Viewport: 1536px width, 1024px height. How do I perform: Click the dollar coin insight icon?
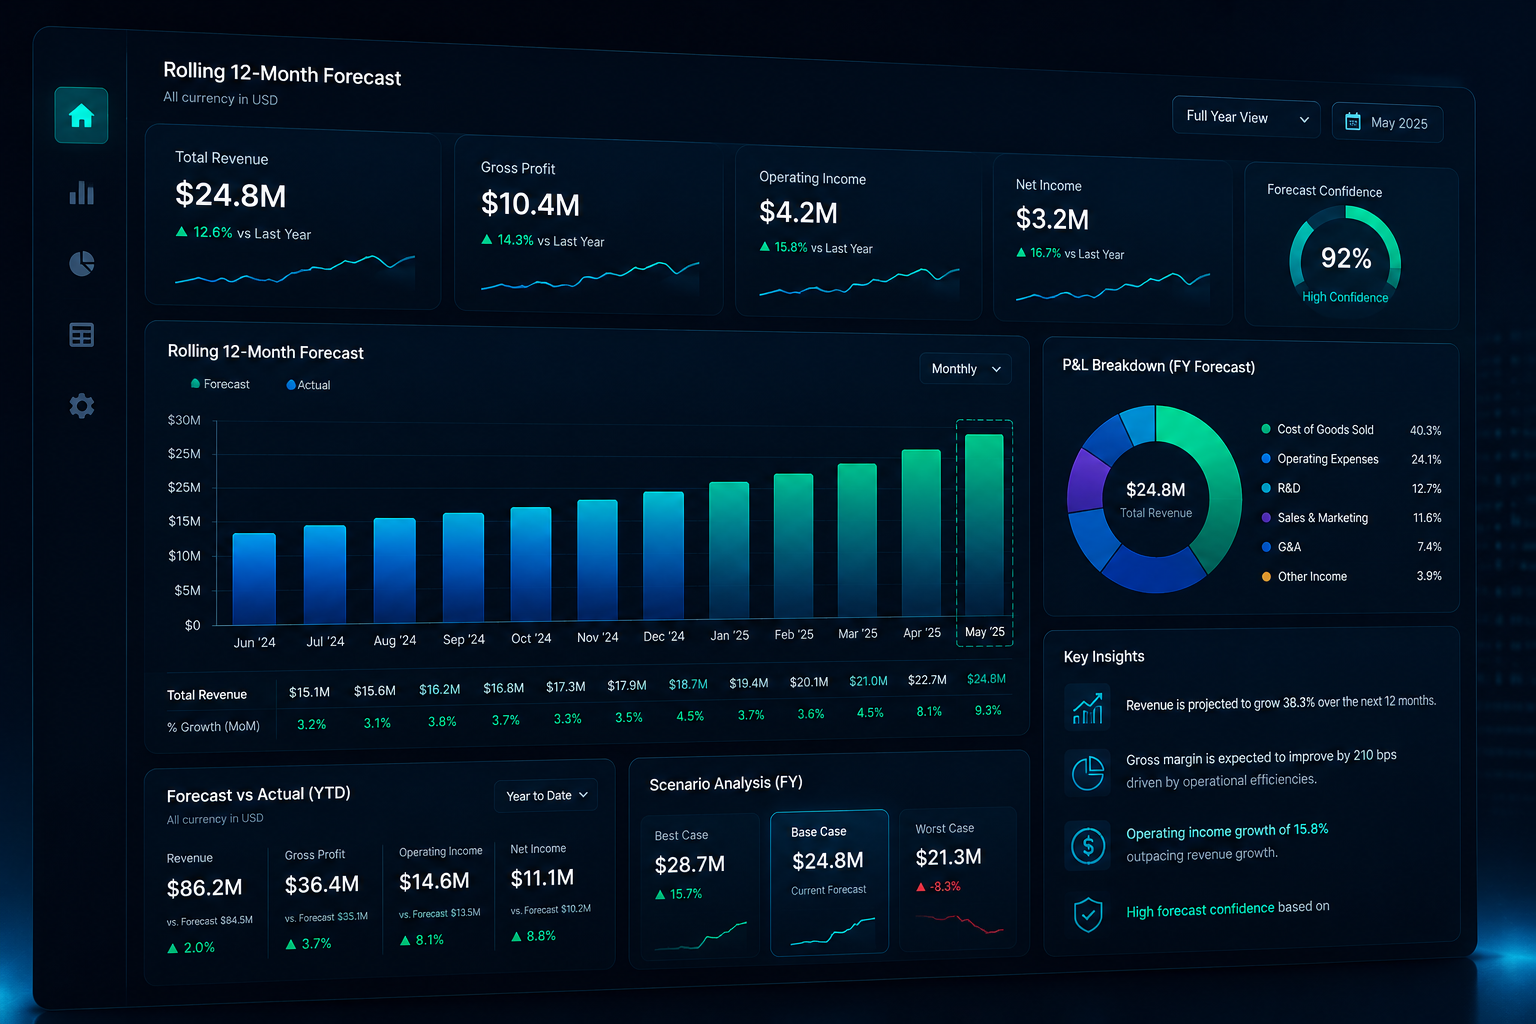tap(1088, 846)
